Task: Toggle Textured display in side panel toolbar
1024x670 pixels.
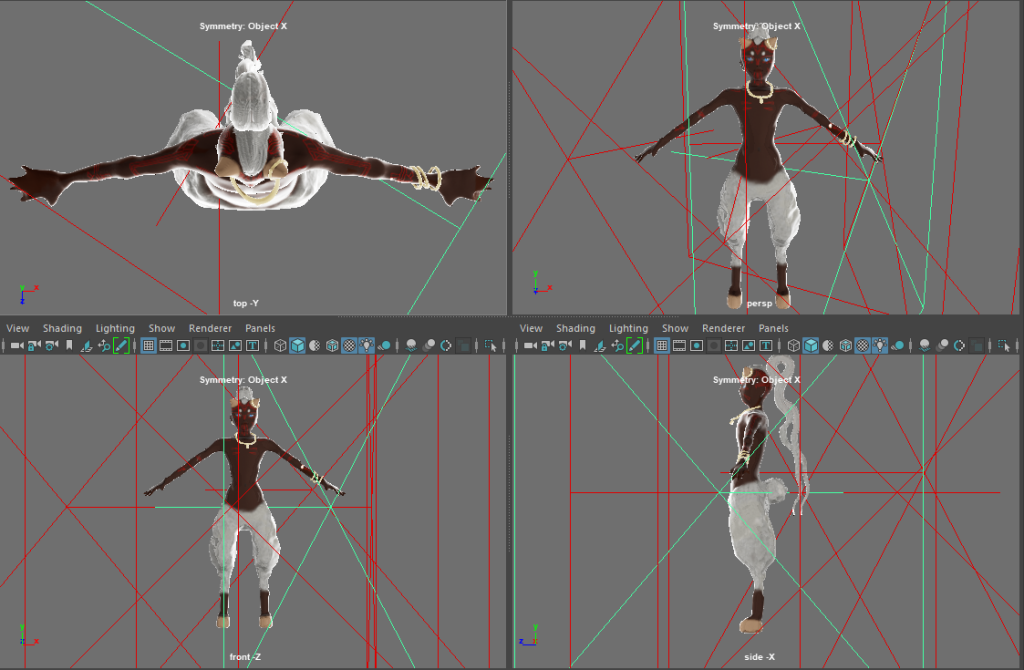Action: click(862, 346)
